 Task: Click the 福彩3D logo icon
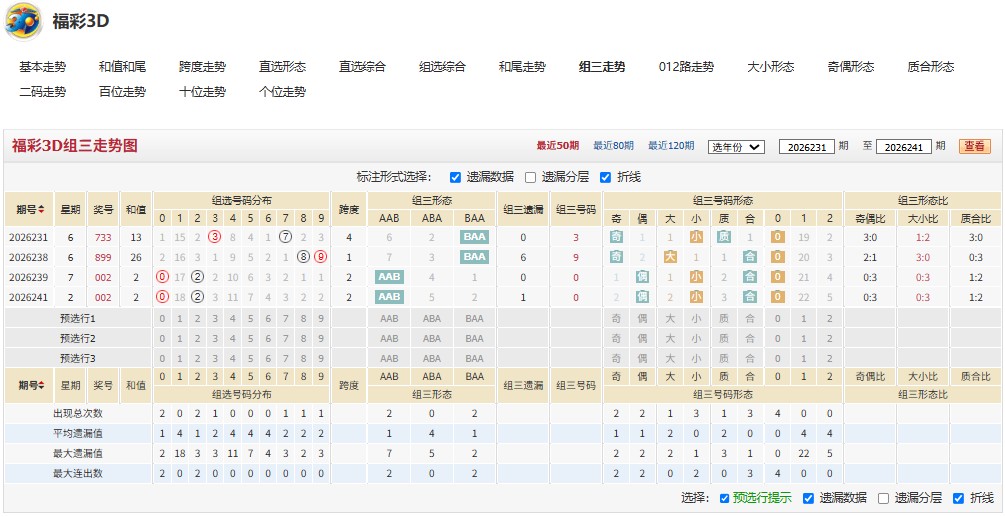click(x=24, y=22)
